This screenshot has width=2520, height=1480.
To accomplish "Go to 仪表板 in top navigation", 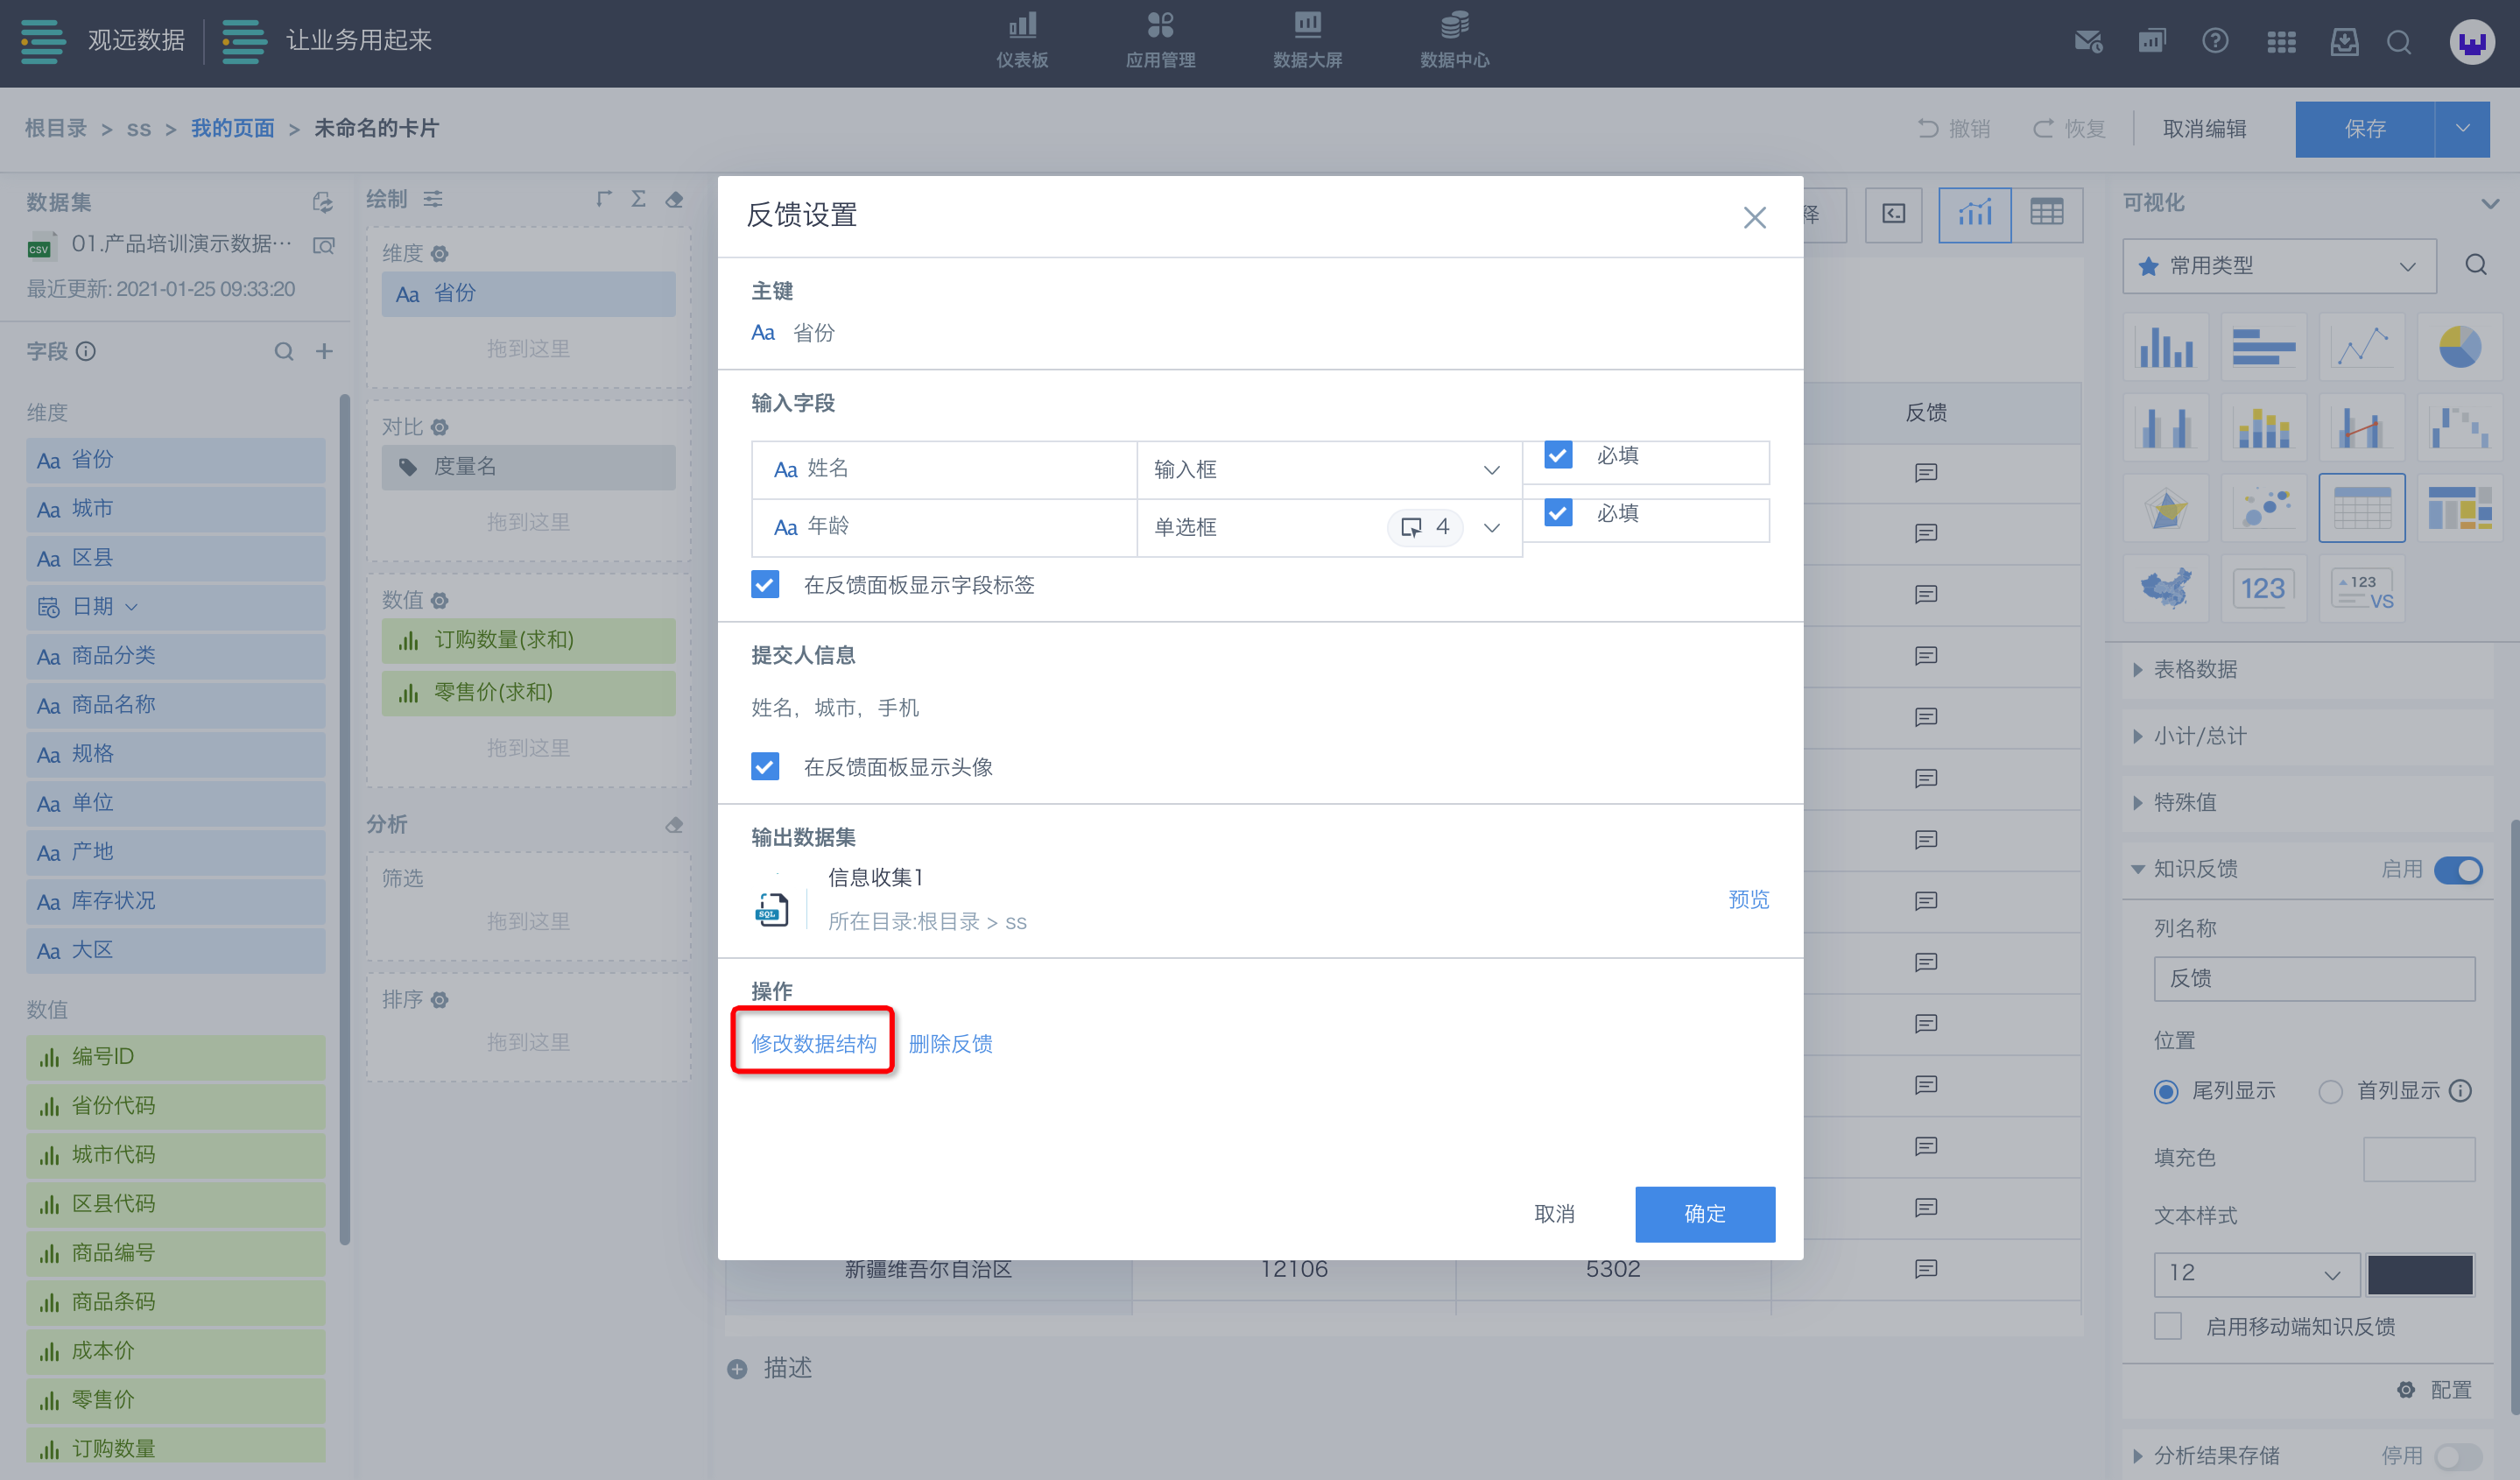I will click(x=1021, y=40).
